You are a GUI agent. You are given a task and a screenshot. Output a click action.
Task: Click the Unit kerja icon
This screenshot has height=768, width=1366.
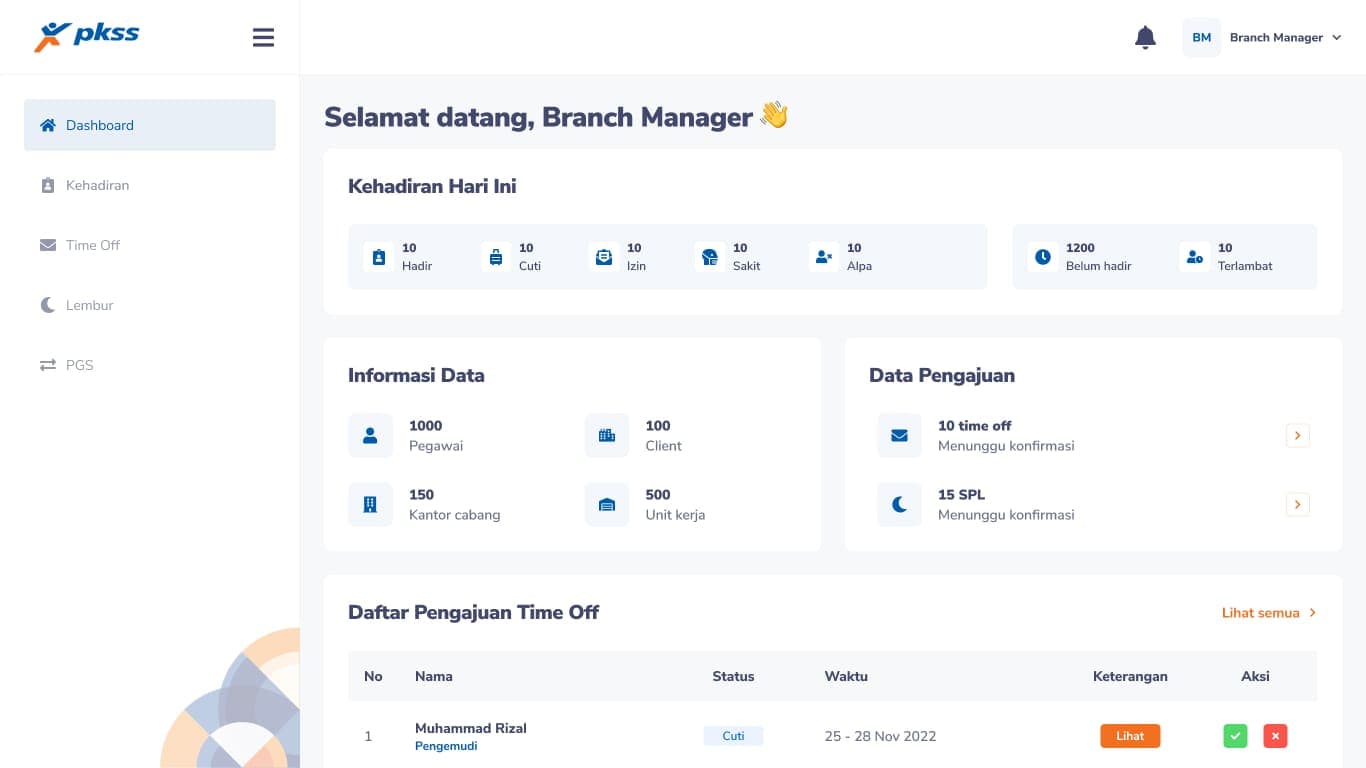[607, 504]
